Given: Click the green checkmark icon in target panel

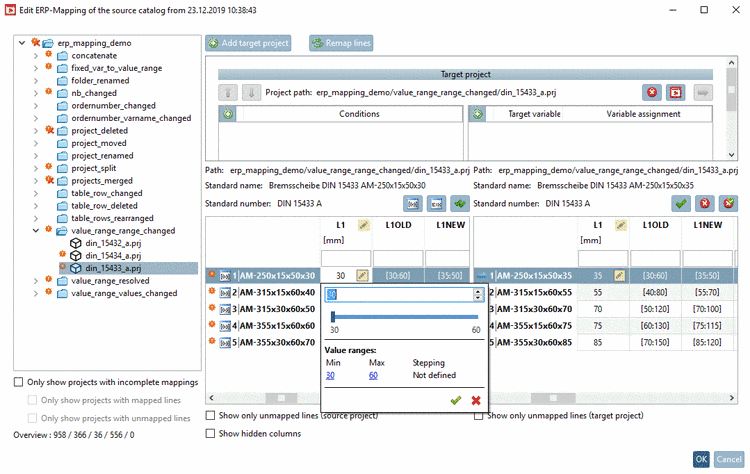Looking at the screenshot, I should click(681, 204).
